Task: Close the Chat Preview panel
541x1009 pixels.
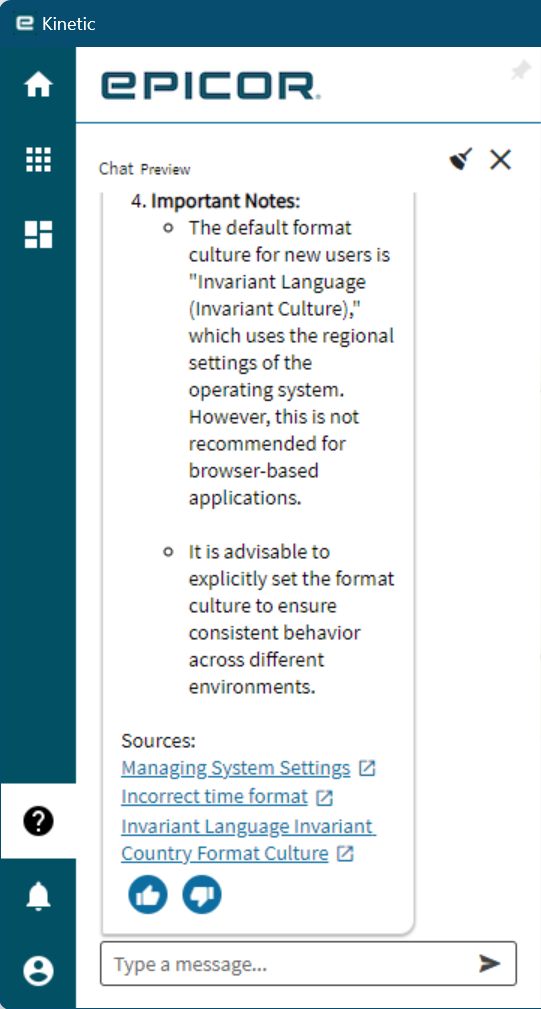Action: pos(500,159)
